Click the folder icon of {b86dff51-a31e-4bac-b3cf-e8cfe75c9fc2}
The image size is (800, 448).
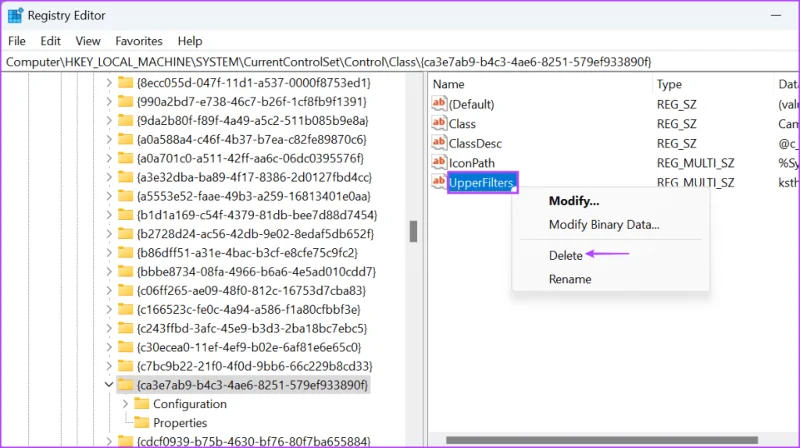(x=125, y=253)
